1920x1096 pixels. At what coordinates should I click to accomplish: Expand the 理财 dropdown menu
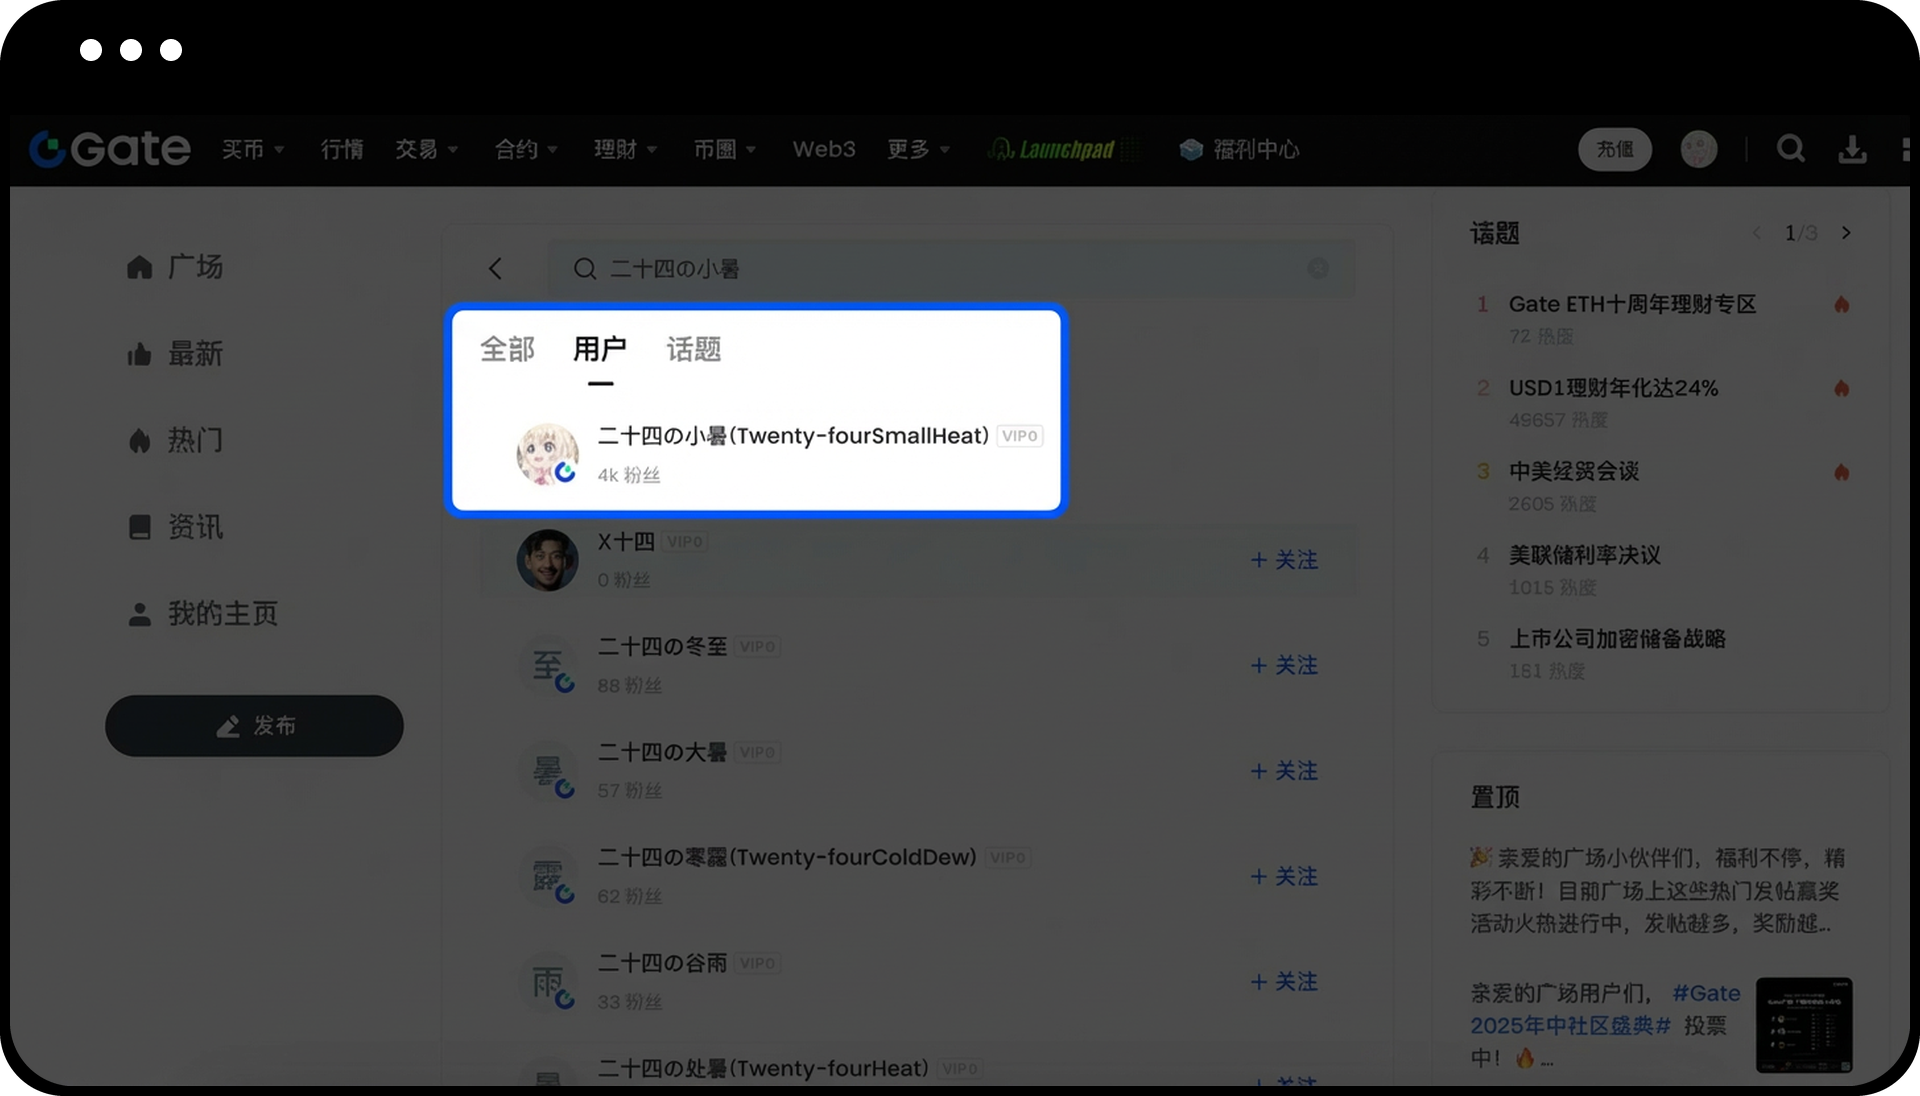(x=625, y=149)
